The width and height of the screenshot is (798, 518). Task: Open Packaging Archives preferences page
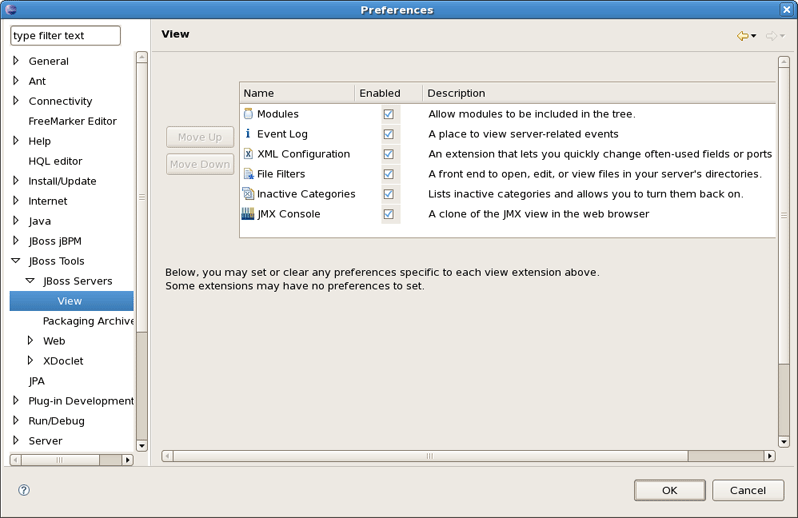point(88,321)
